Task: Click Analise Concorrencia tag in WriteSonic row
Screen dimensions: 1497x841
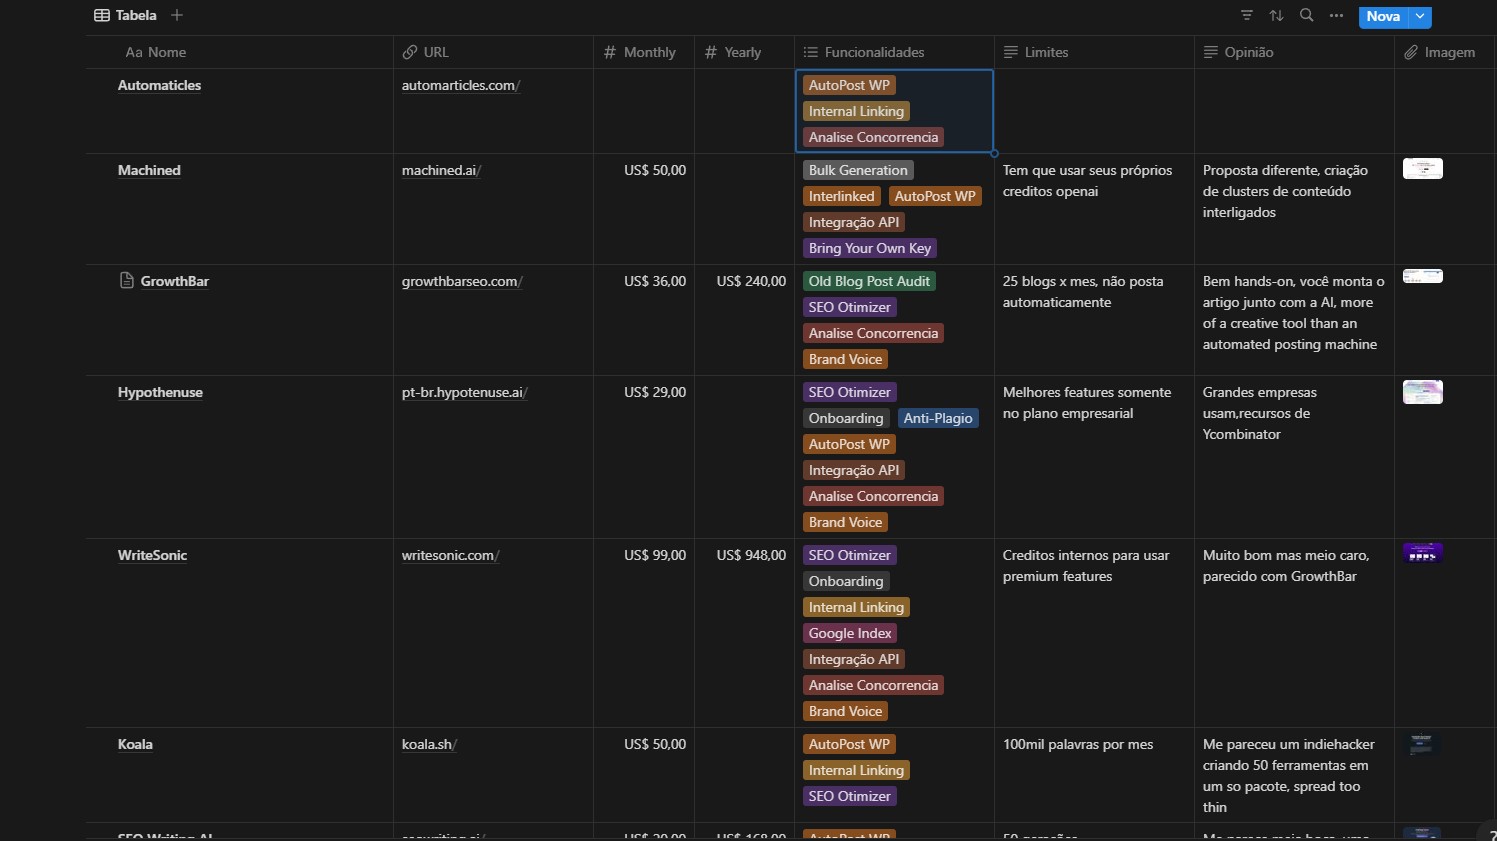Action: pyautogui.click(x=873, y=686)
